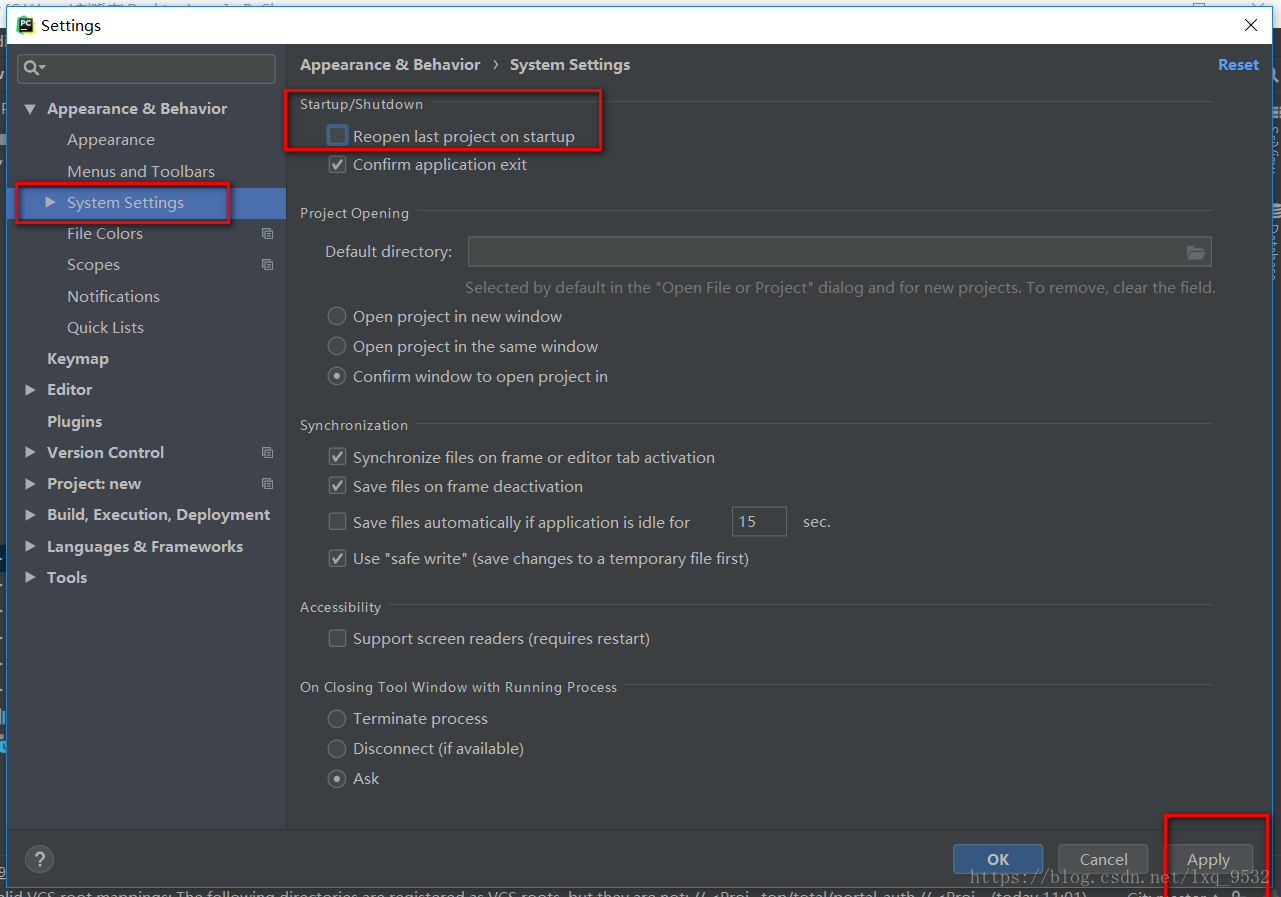Expand Build, Execution, Deployment node
Viewport: 1281px width, 897px height.
[x=30, y=514]
